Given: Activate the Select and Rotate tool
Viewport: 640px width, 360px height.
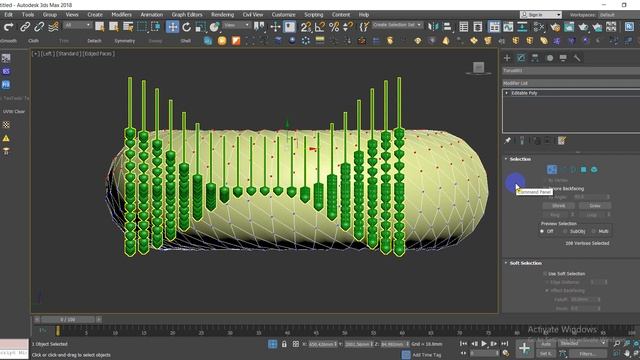Looking at the screenshot, I should click(x=187, y=27).
